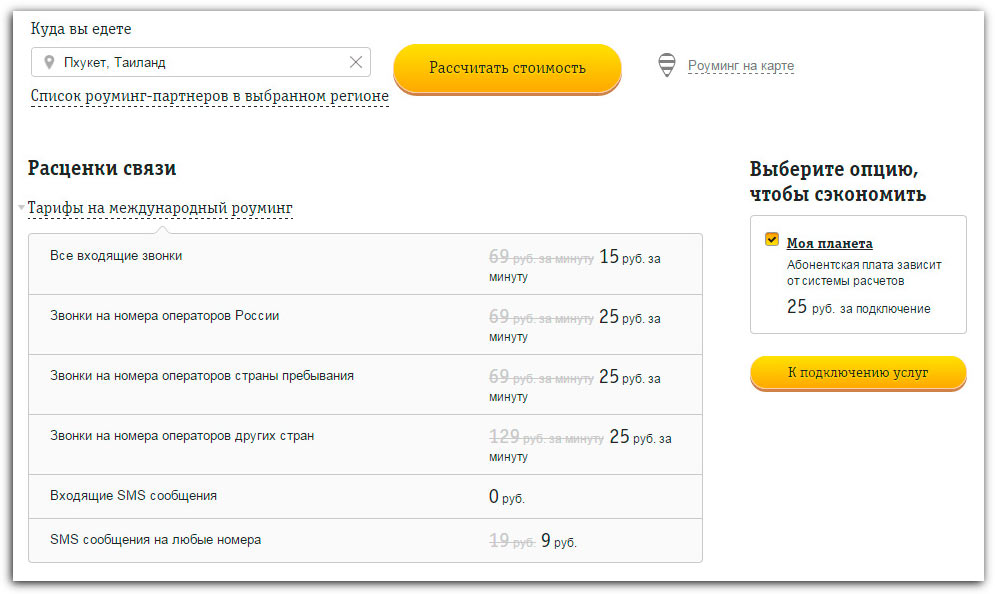Image resolution: width=995 pixels, height=594 pixels.
Task: Open Список роуминг-партнеров в выбранном регионе link
Action: (209, 96)
